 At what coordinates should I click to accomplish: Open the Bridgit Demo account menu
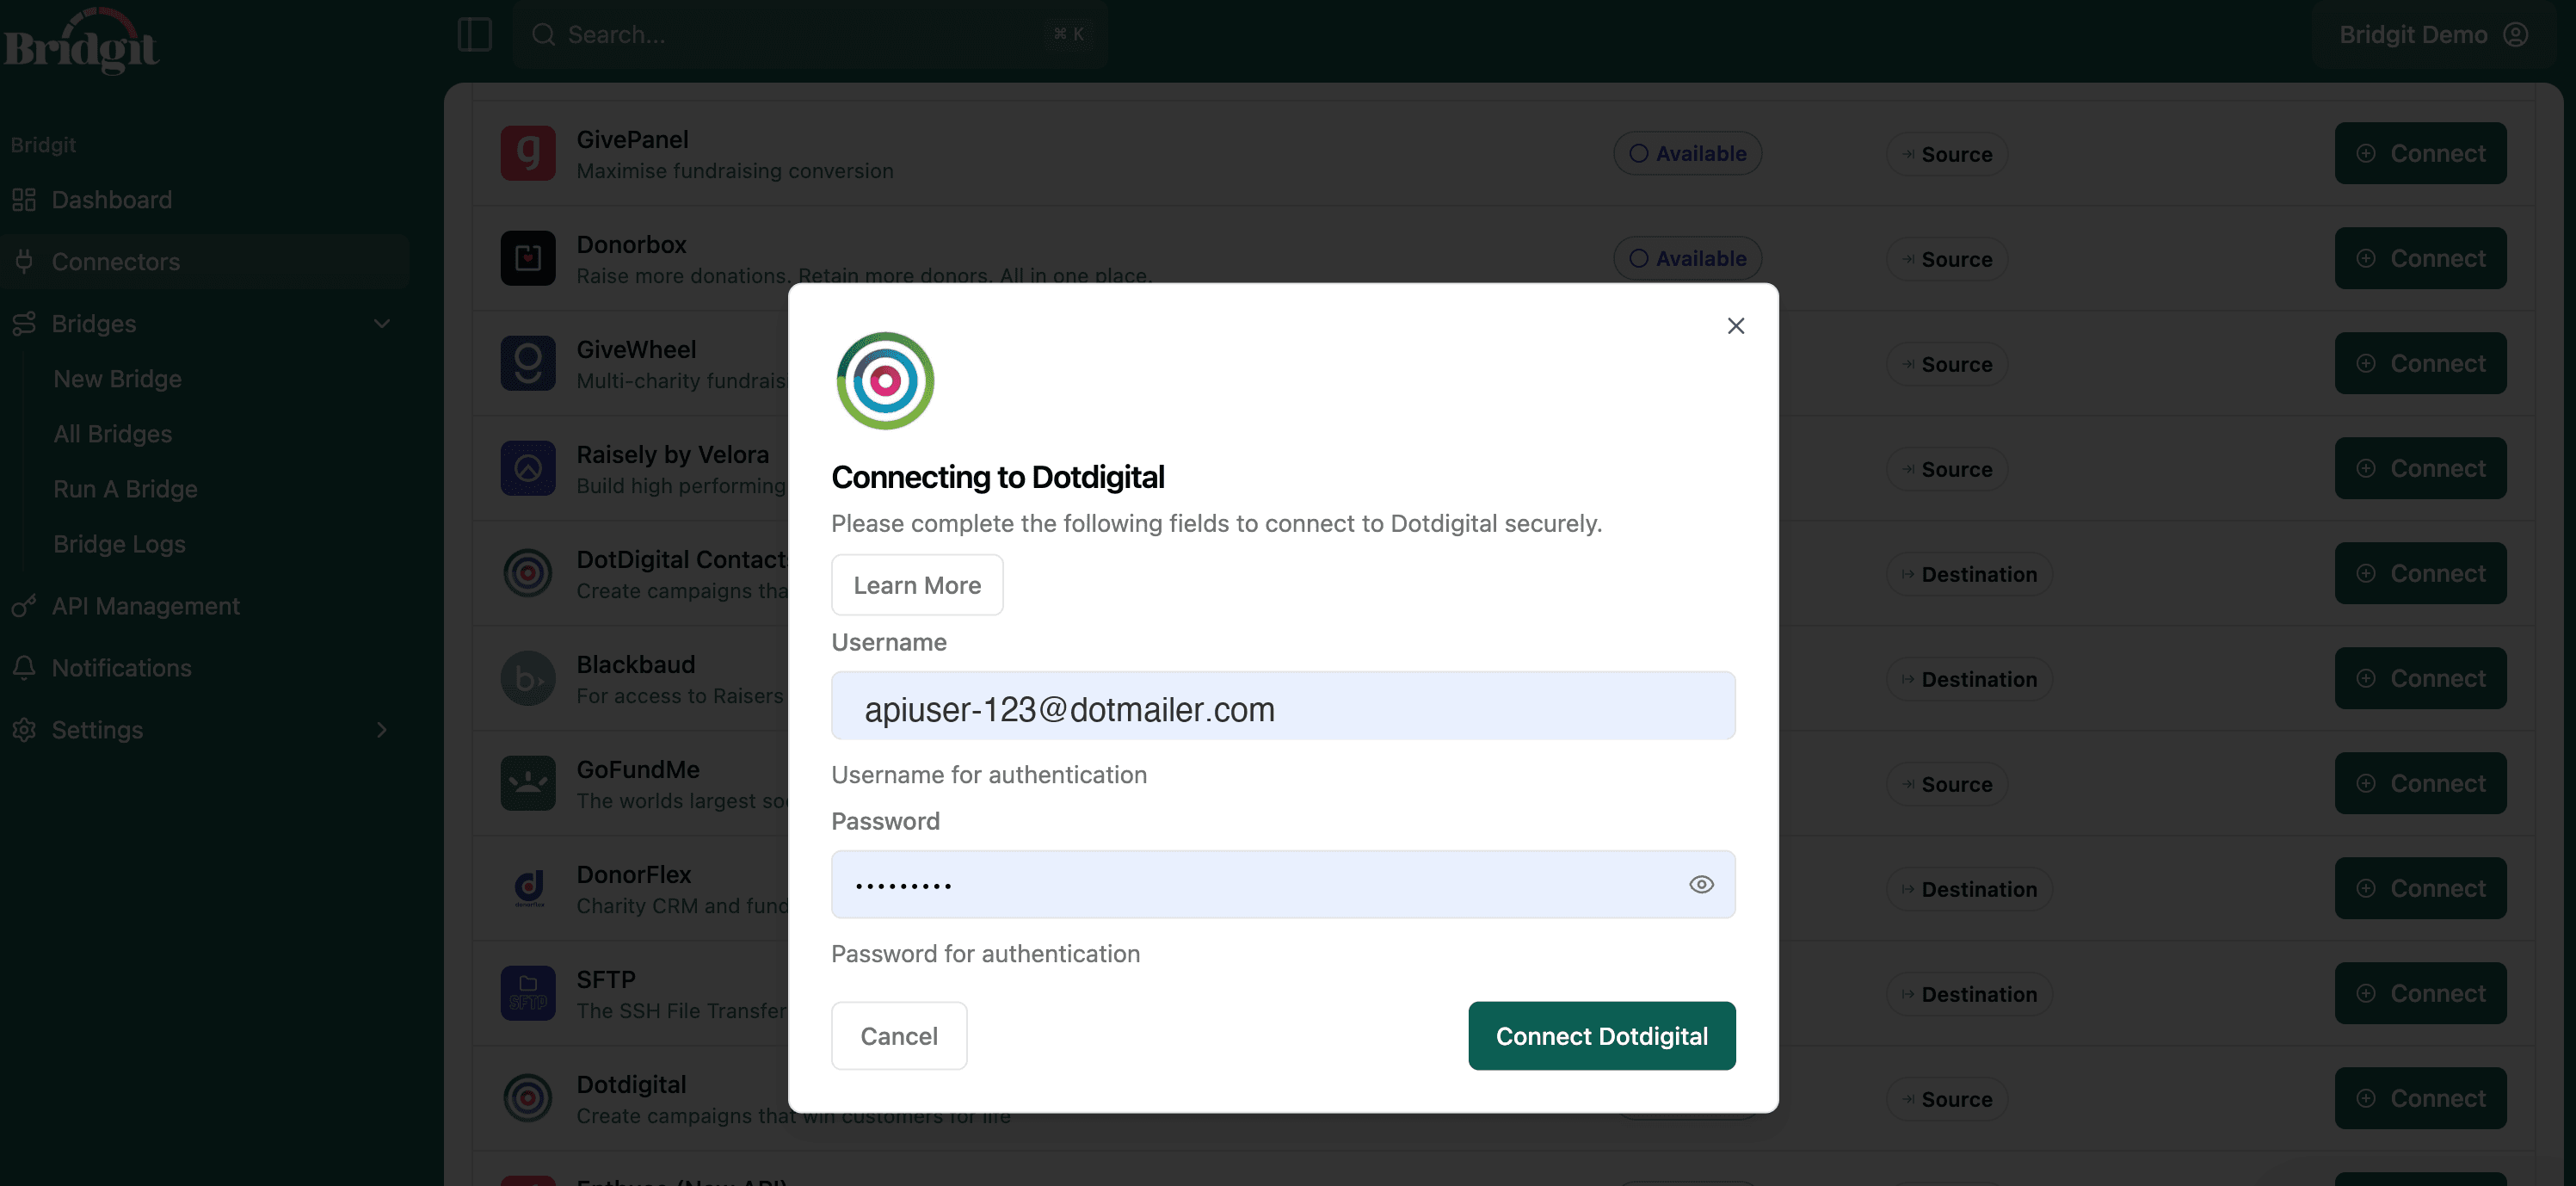click(2433, 34)
